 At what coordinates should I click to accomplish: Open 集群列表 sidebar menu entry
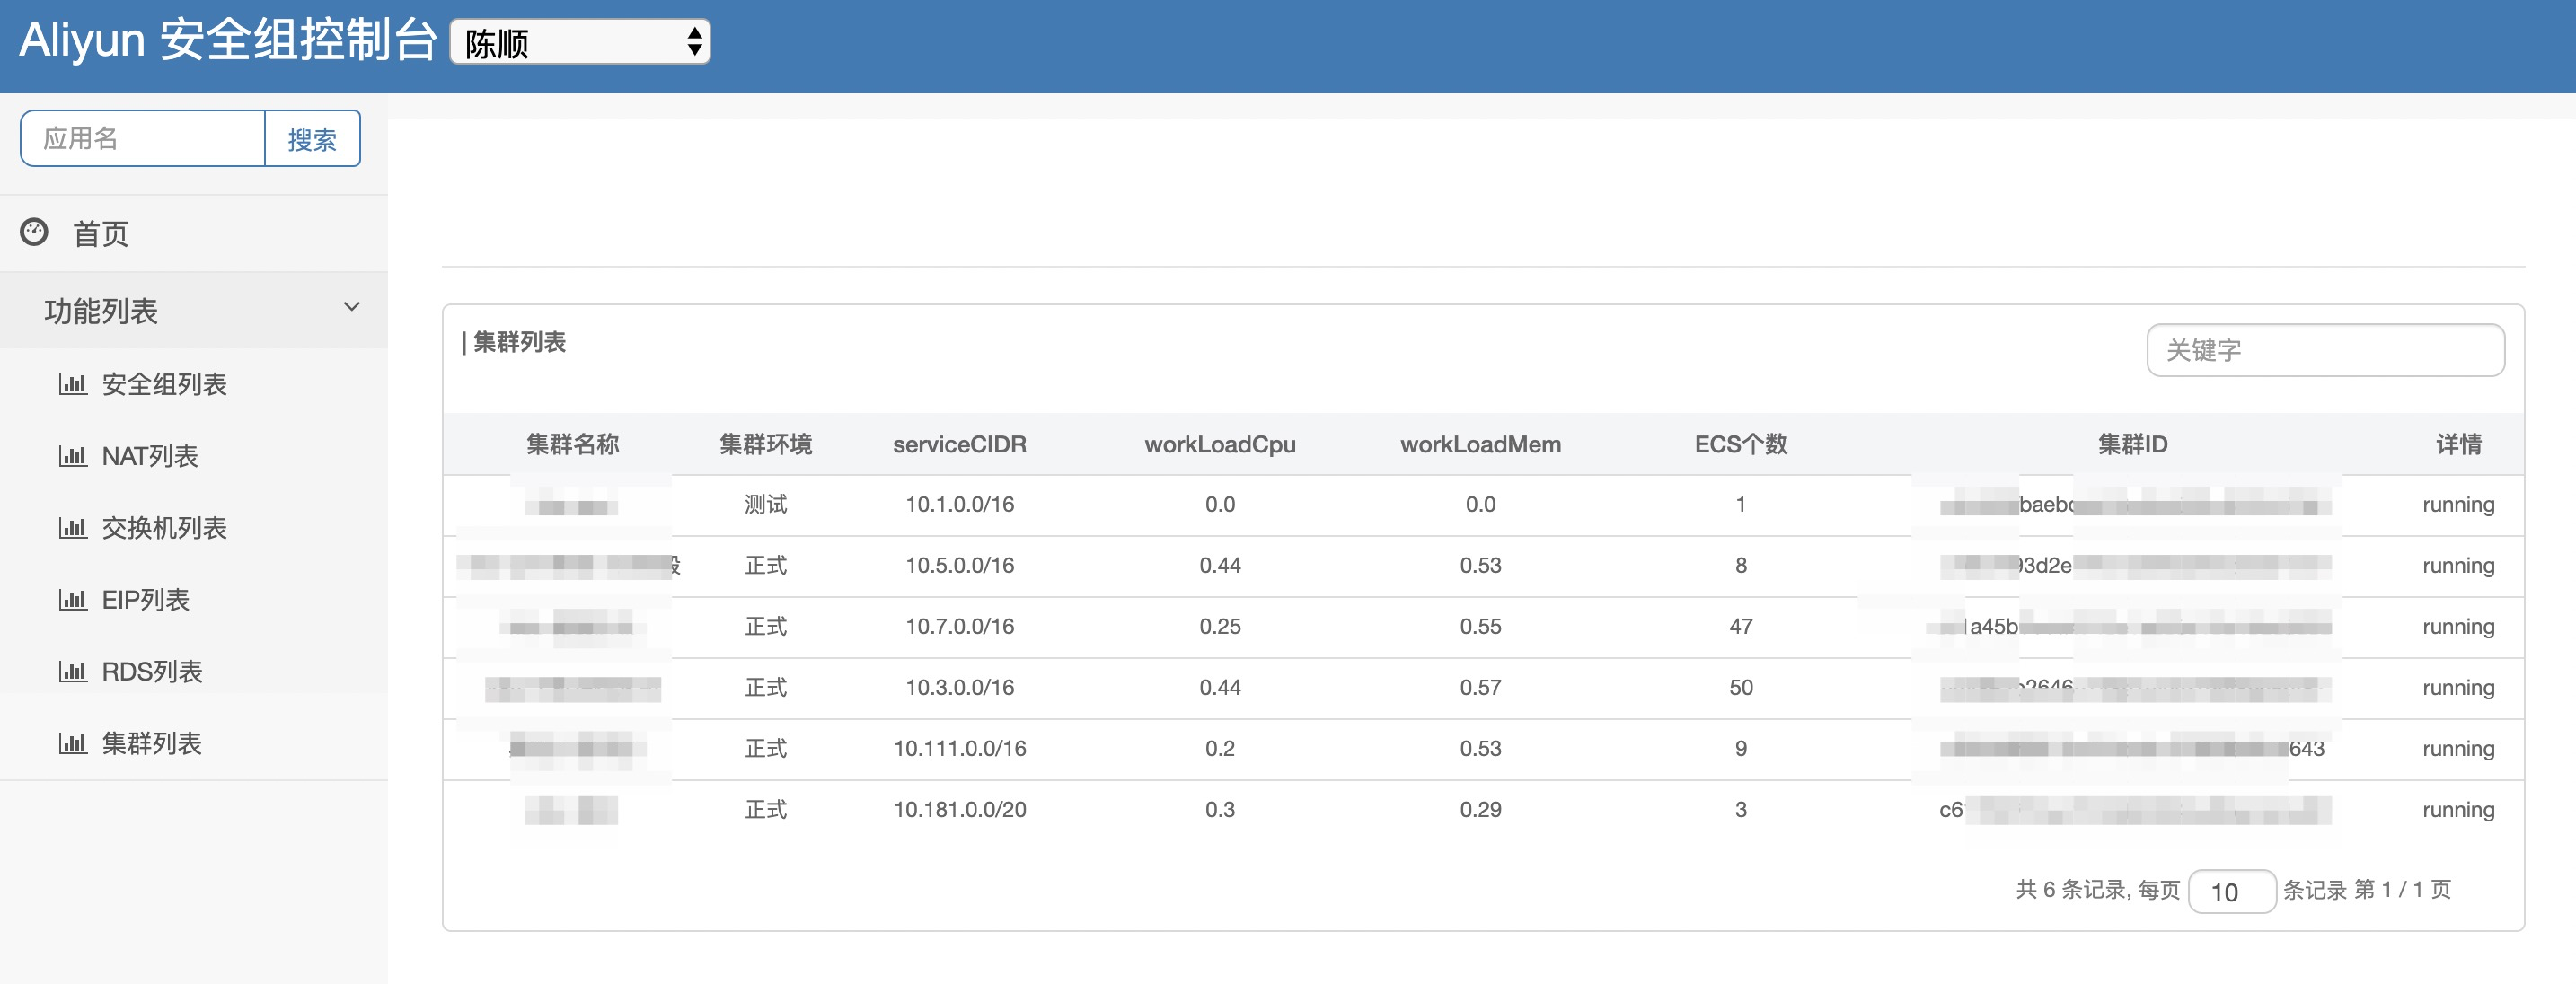click(x=152, y=744)
